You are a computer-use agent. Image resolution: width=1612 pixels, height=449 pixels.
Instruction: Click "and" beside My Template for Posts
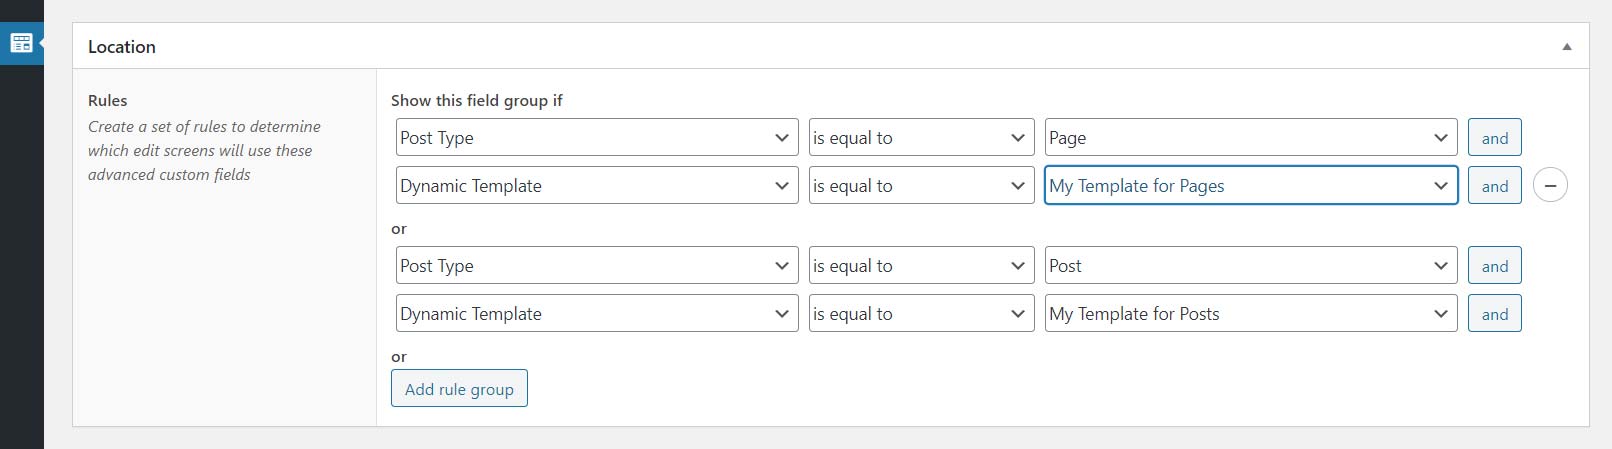1494,314
